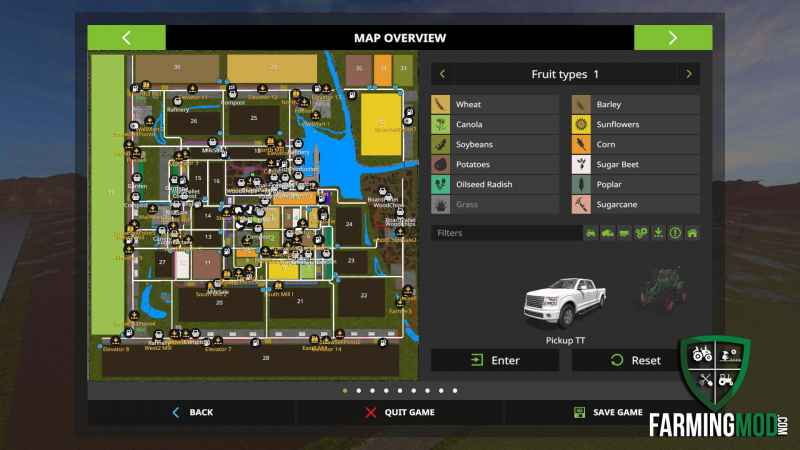
Task: Toggle the greyed-out Grass label
Action: 467,205
